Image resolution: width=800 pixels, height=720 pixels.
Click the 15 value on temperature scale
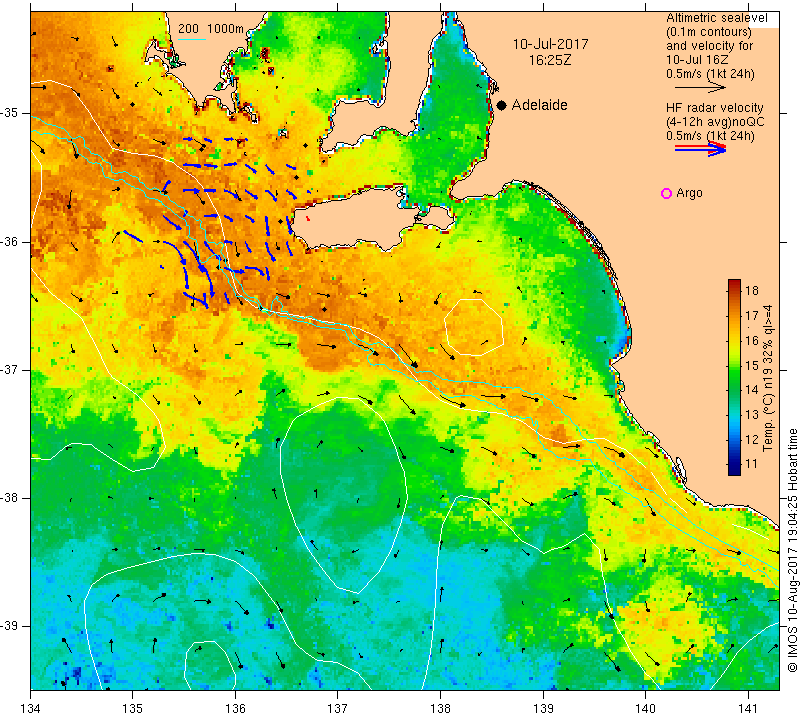point(752,365)
